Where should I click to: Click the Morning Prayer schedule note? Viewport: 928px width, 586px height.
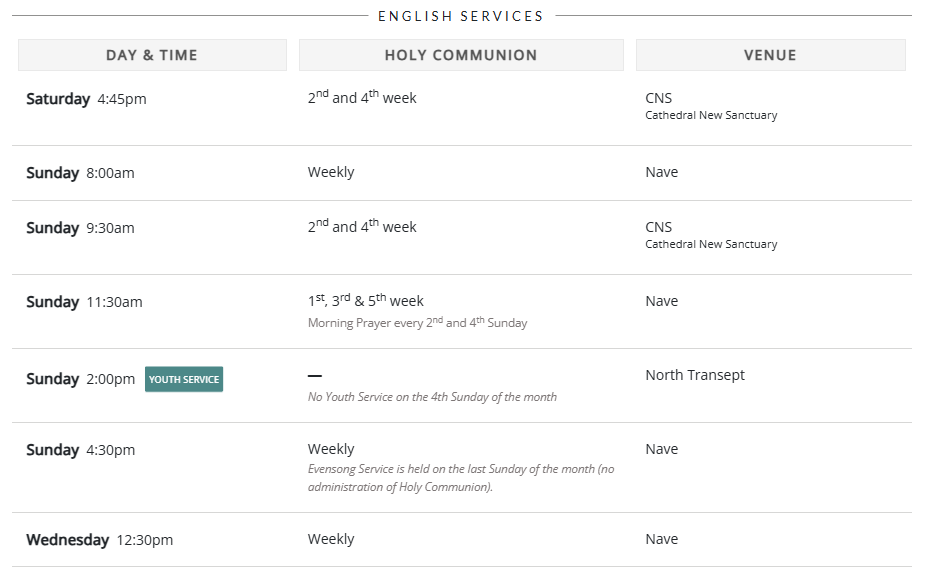[417, 323]
